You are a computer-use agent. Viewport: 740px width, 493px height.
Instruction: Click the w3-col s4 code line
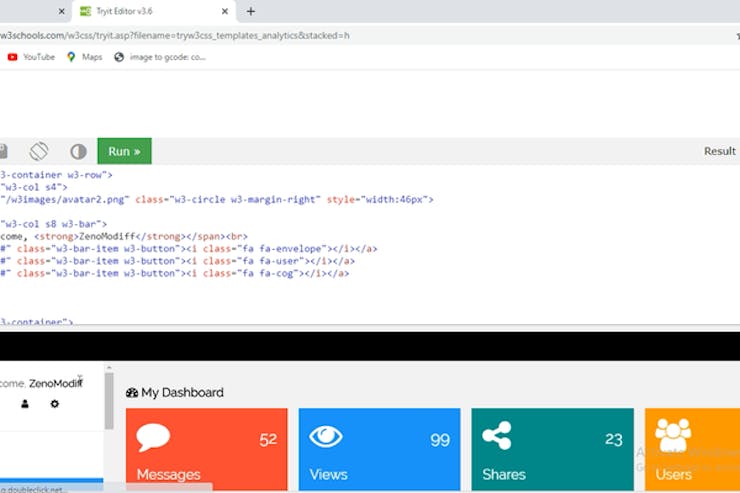(x=34, y=187)
